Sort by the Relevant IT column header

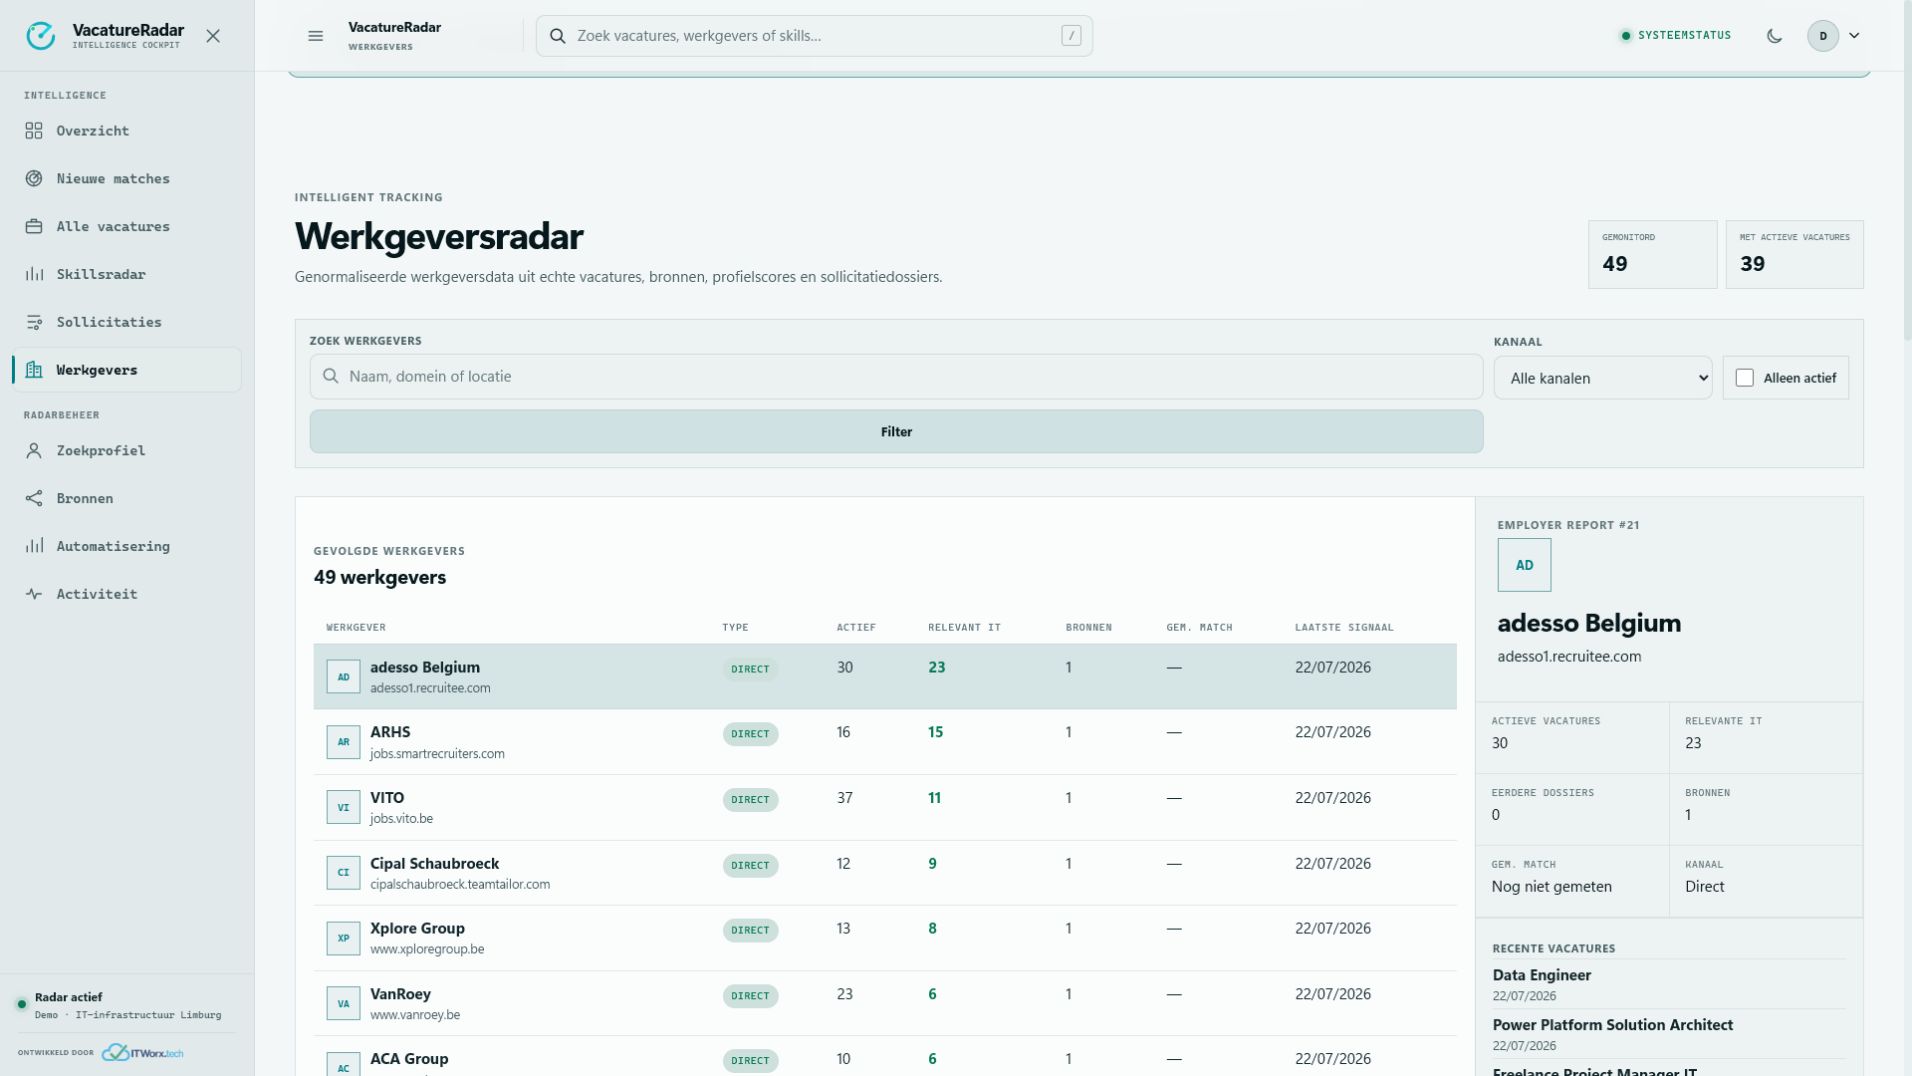tap(964, 628)
